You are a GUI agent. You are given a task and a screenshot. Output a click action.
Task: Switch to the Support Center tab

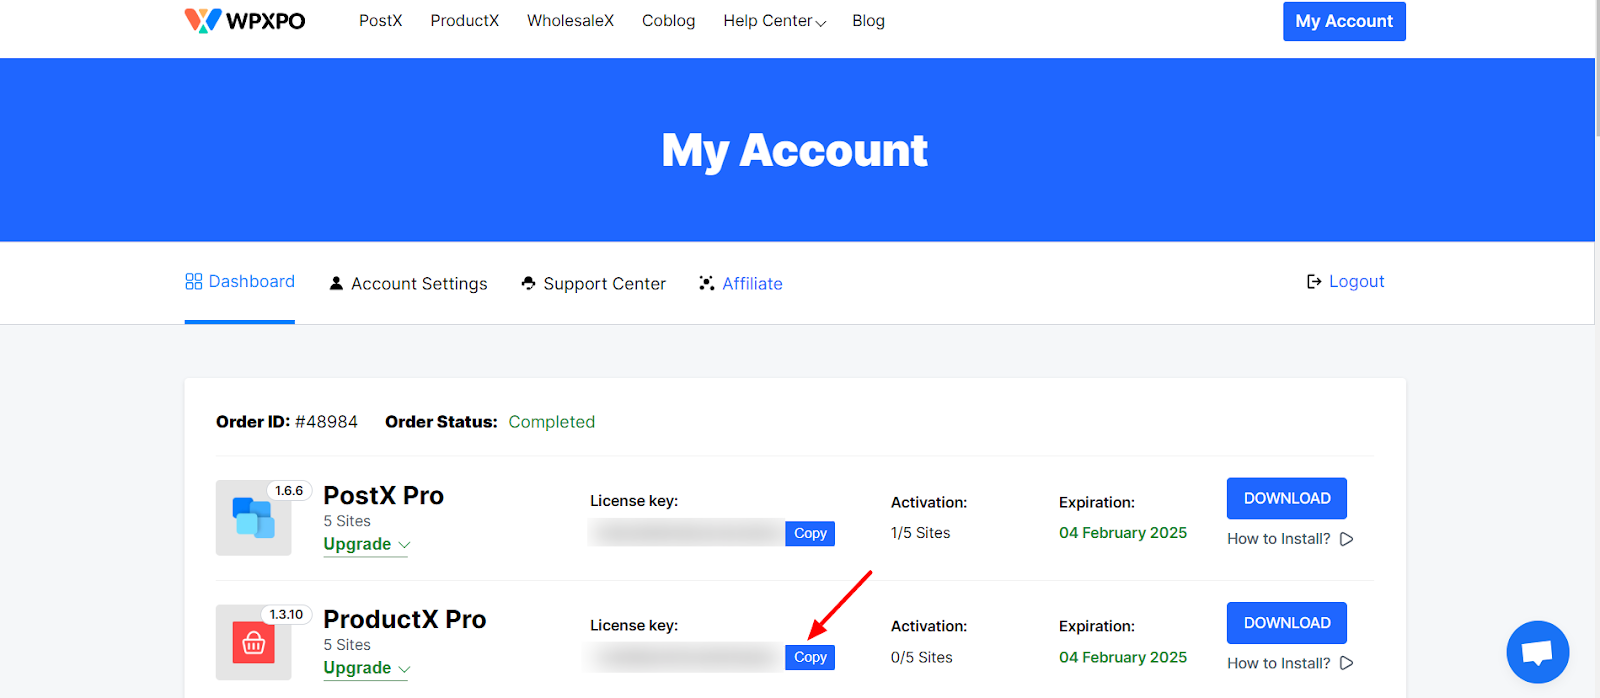(593, 284)
